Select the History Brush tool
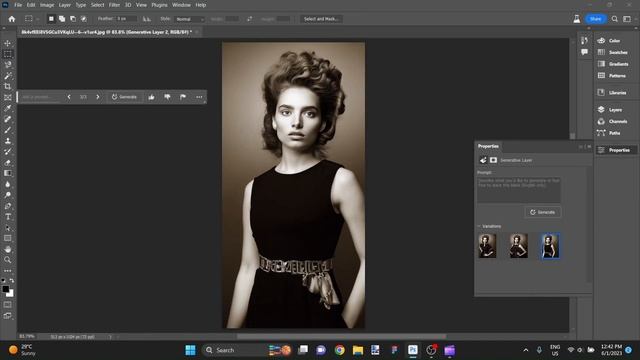The height and width of the screenshot is (360, 640). [x=8, y=151]
